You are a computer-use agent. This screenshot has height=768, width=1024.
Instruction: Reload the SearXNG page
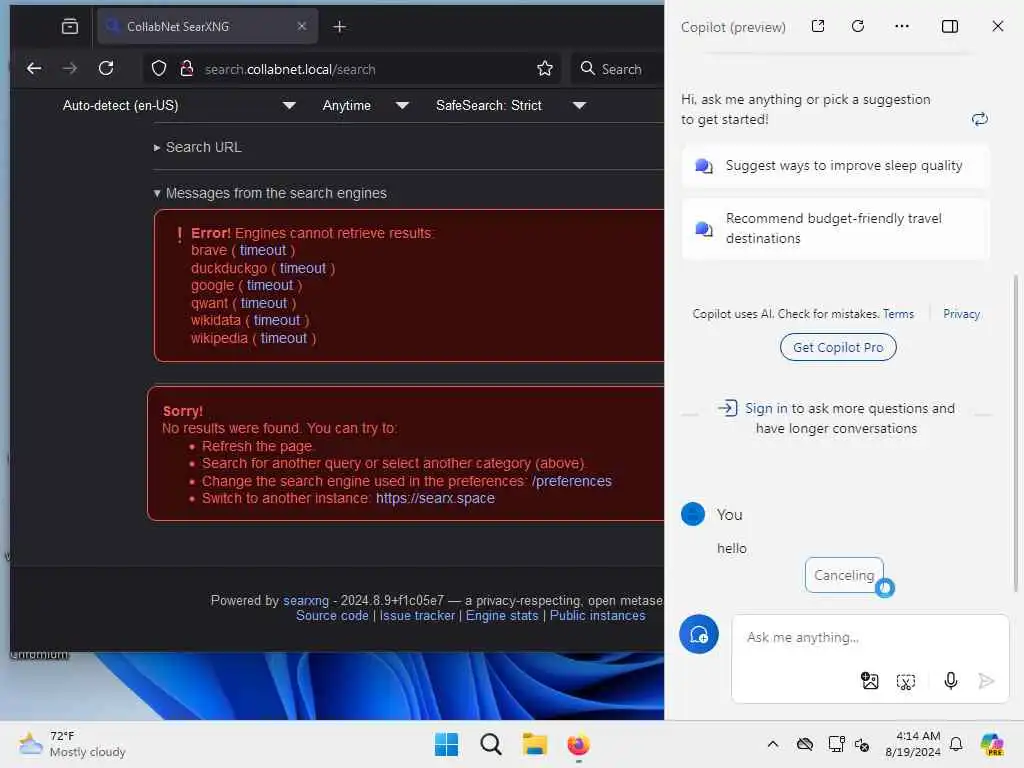point(106,69)
